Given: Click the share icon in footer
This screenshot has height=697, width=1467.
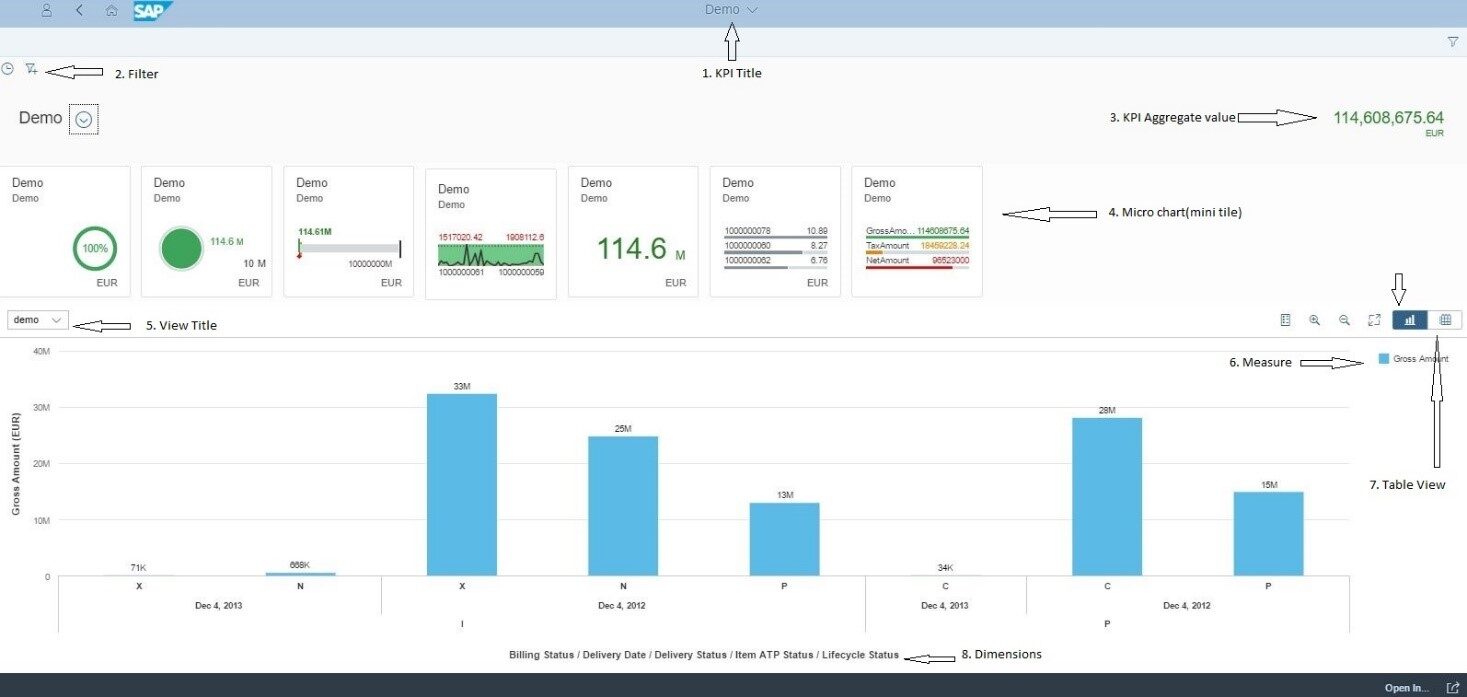Looking at the screenshot, I should pyautogui.click(x=1450, y=688).
